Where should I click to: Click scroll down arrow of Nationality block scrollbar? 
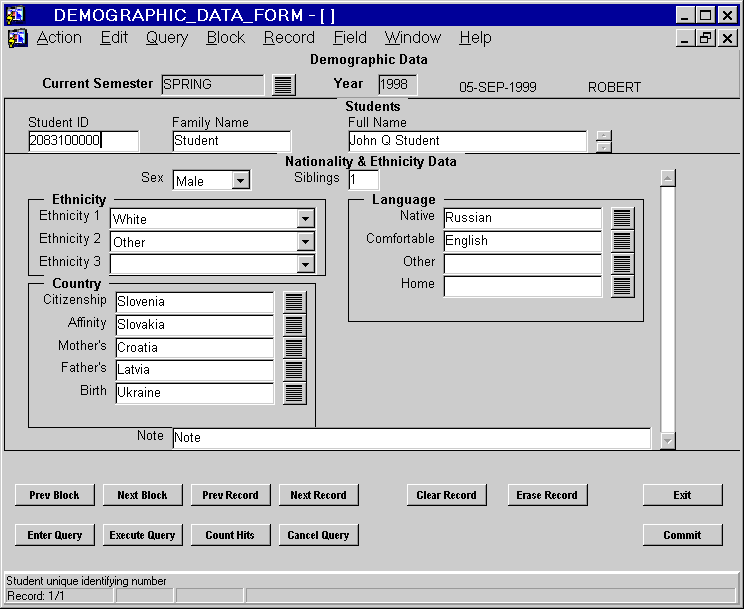[x=668, y=441]
